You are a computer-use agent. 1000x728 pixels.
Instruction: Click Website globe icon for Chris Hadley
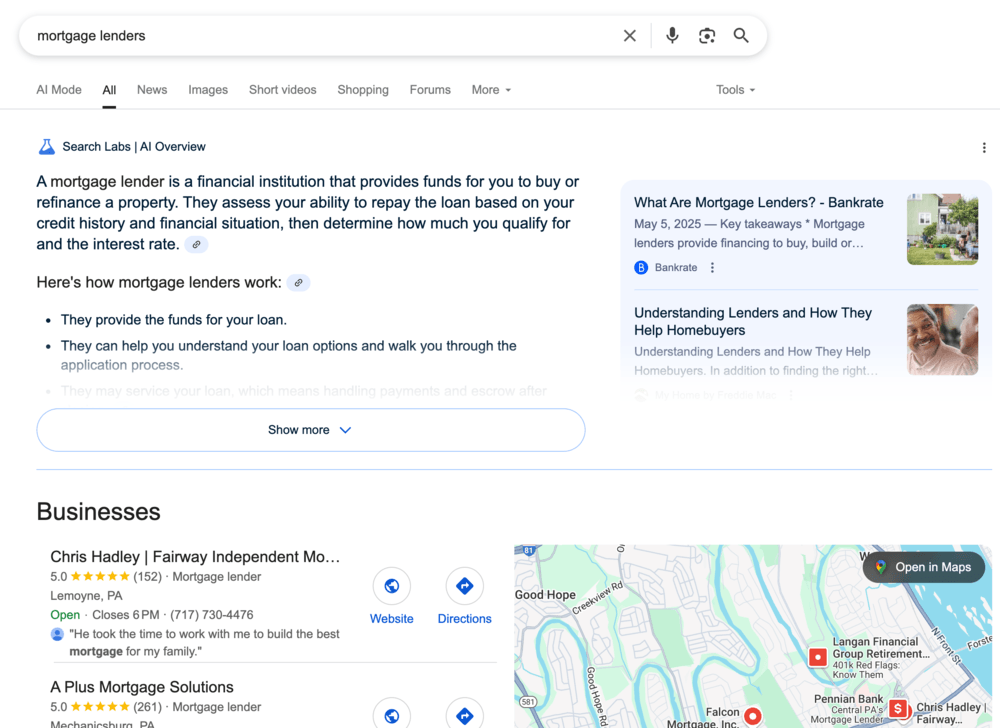click(392, 586)
